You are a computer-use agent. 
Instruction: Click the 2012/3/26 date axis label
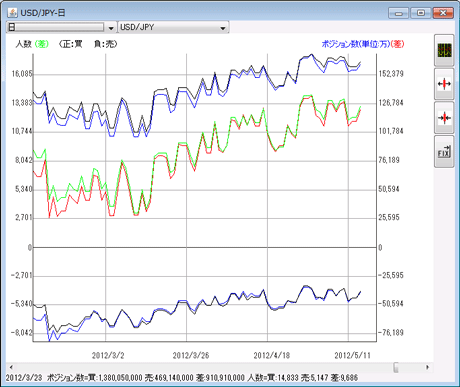191,355
